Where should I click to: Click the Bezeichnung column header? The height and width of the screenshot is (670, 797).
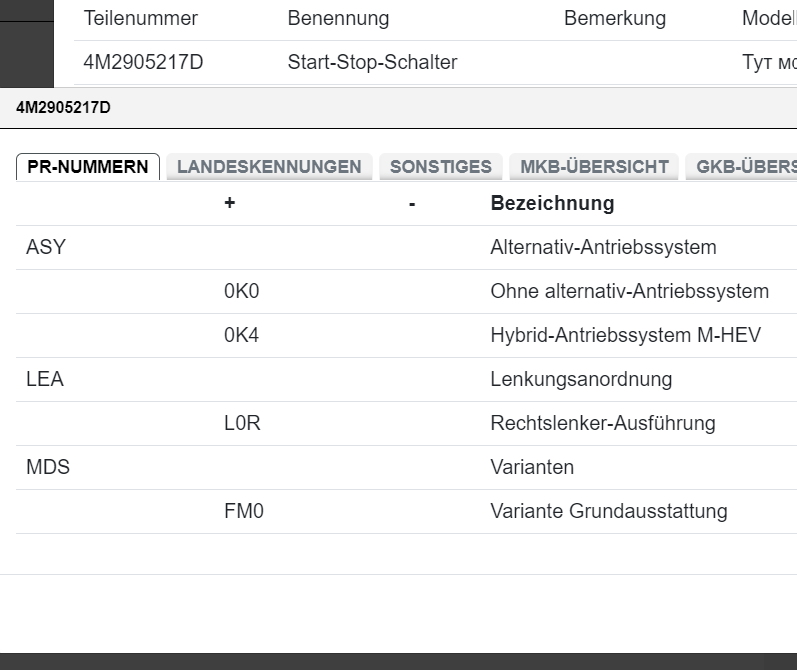coord(552,203)
